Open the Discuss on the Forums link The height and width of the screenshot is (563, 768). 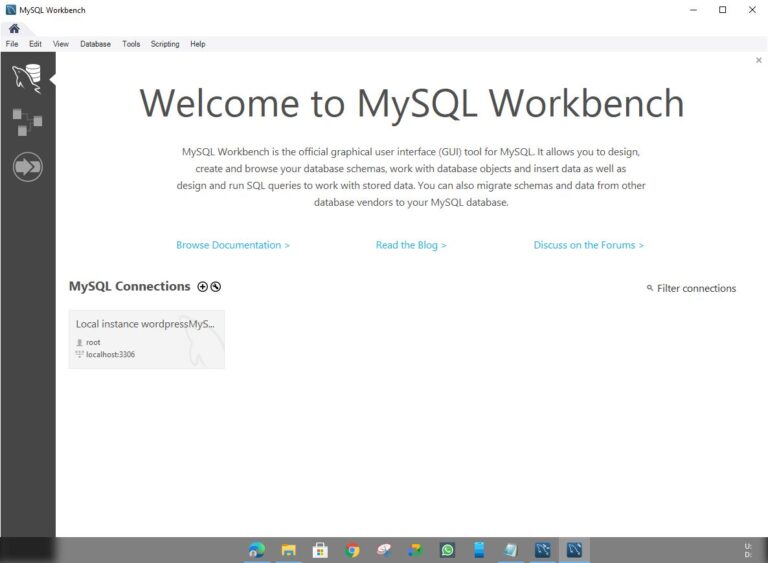click(x=588, y=245)
